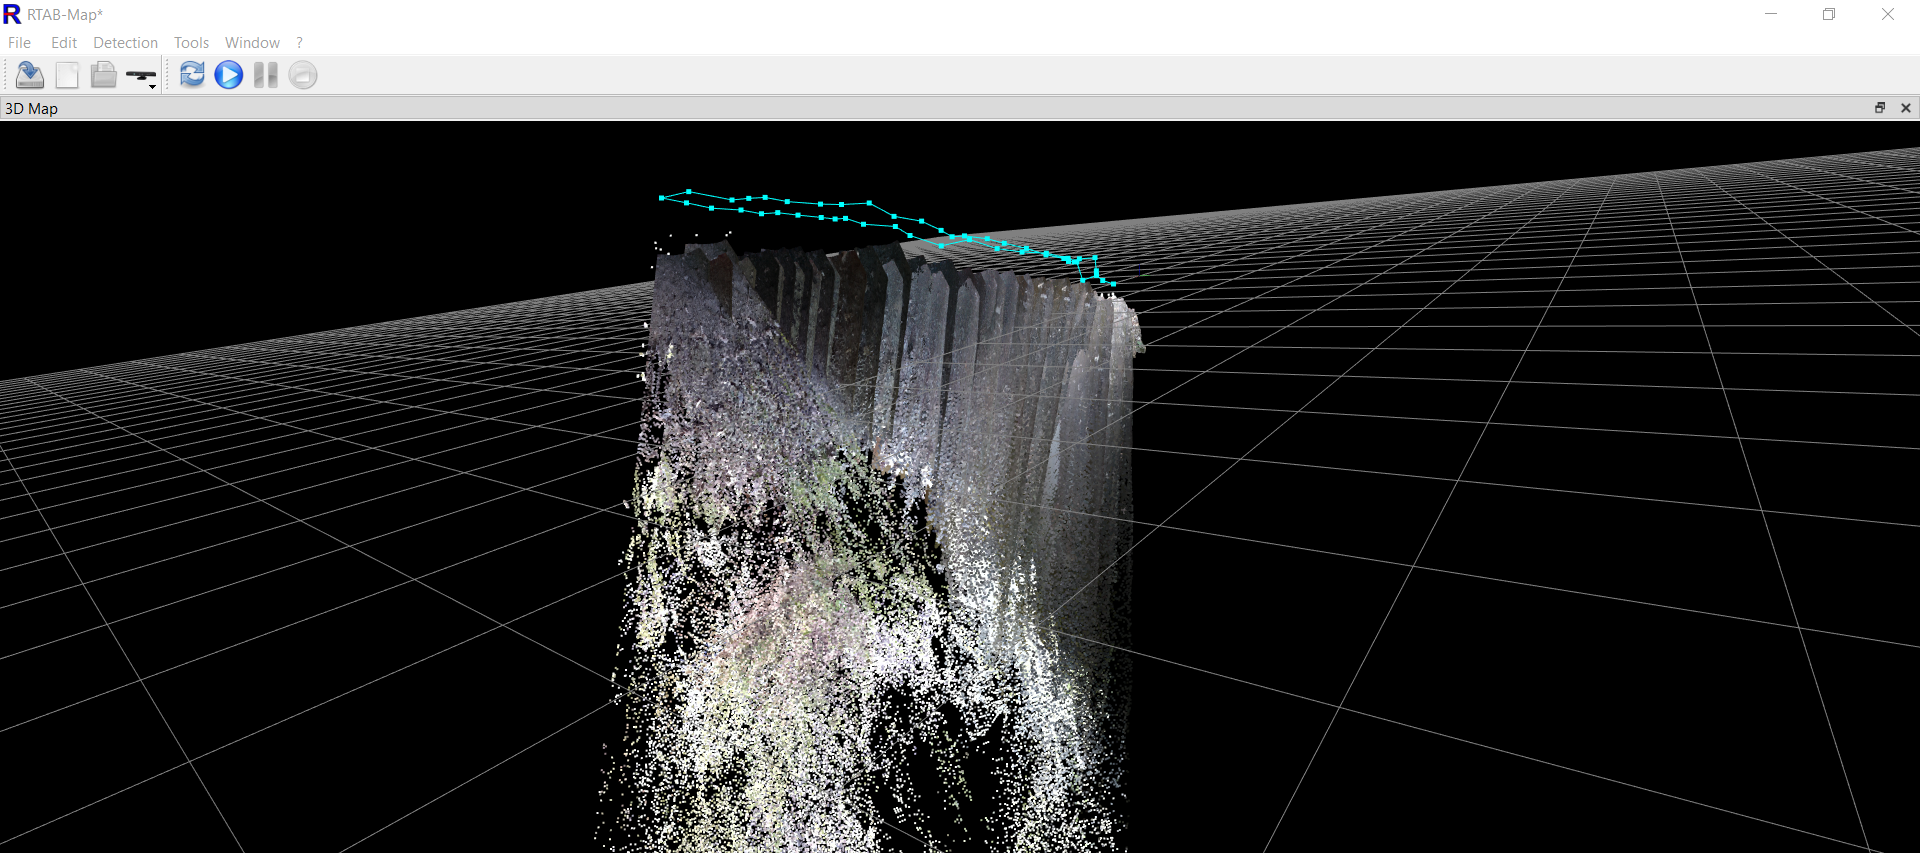The image size is (1920, 853).
Task: Open the File menu
Action: (19, 43)
